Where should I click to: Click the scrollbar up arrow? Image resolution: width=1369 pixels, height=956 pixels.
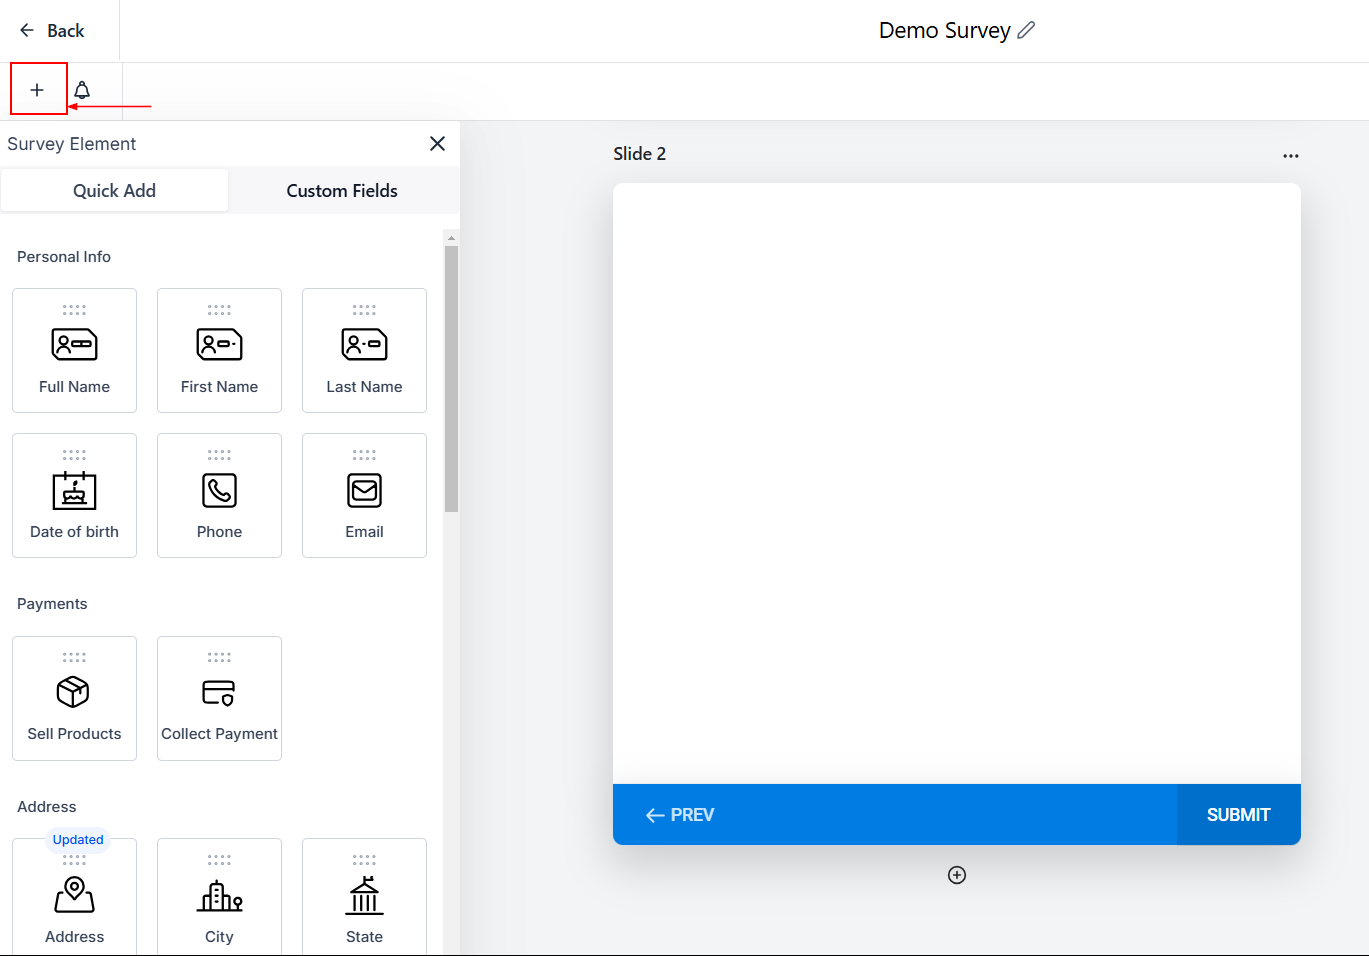coord(451,238)
